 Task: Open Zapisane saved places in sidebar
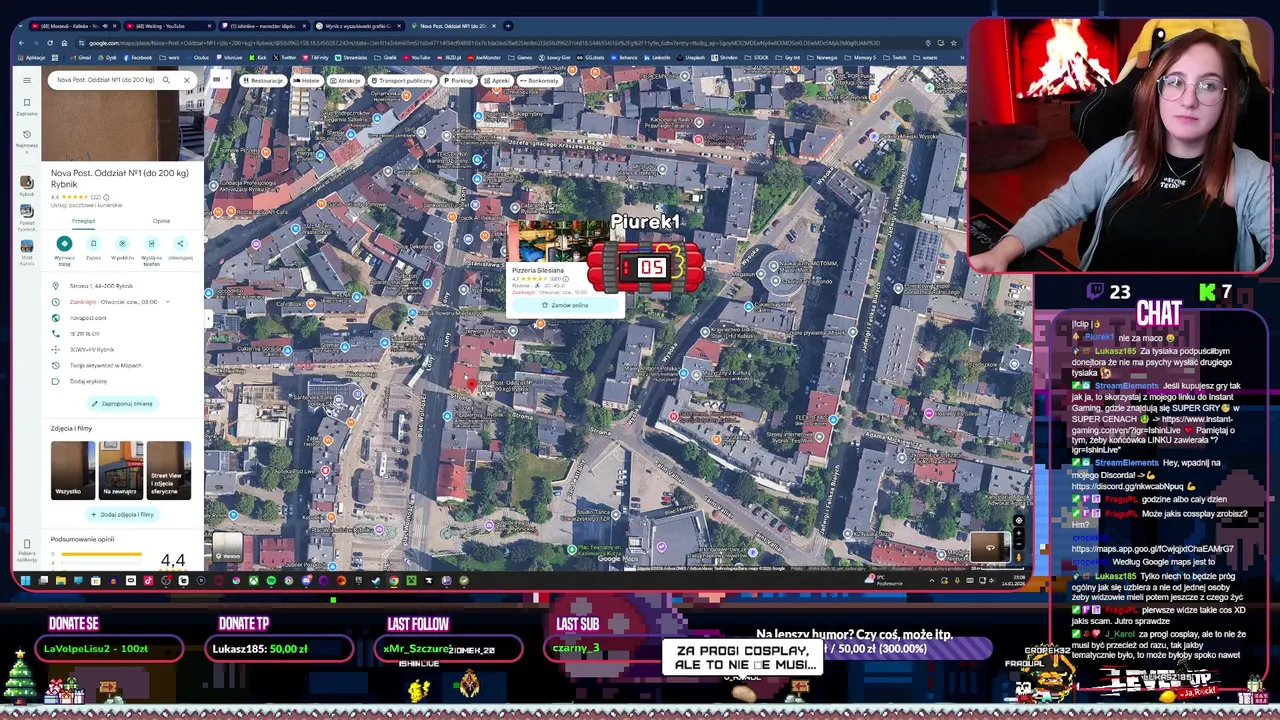click(27, 106)
